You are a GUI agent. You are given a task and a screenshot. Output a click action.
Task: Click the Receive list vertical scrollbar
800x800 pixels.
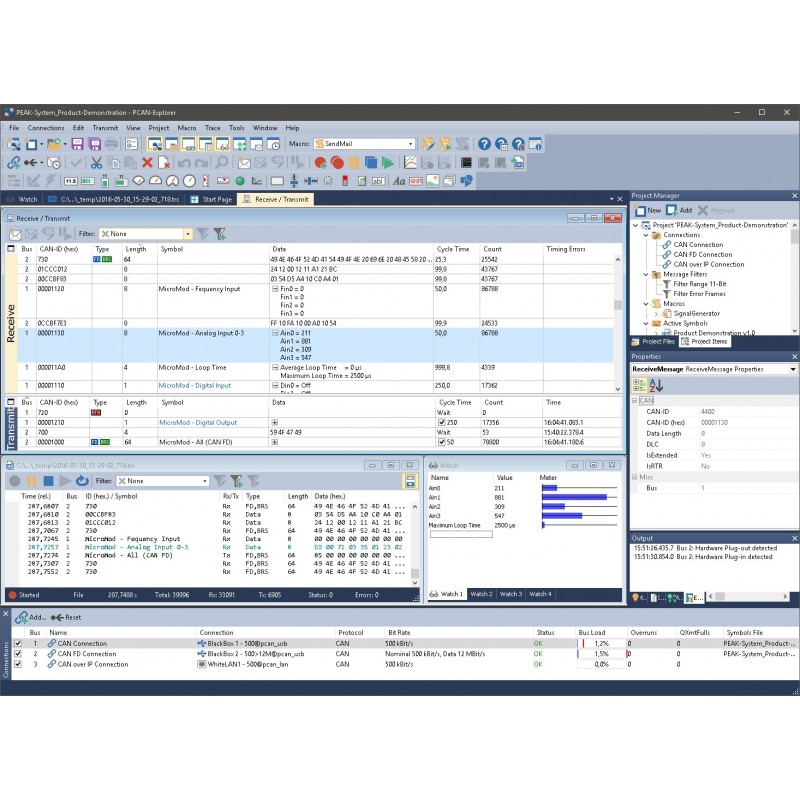(x=618, y=323)
